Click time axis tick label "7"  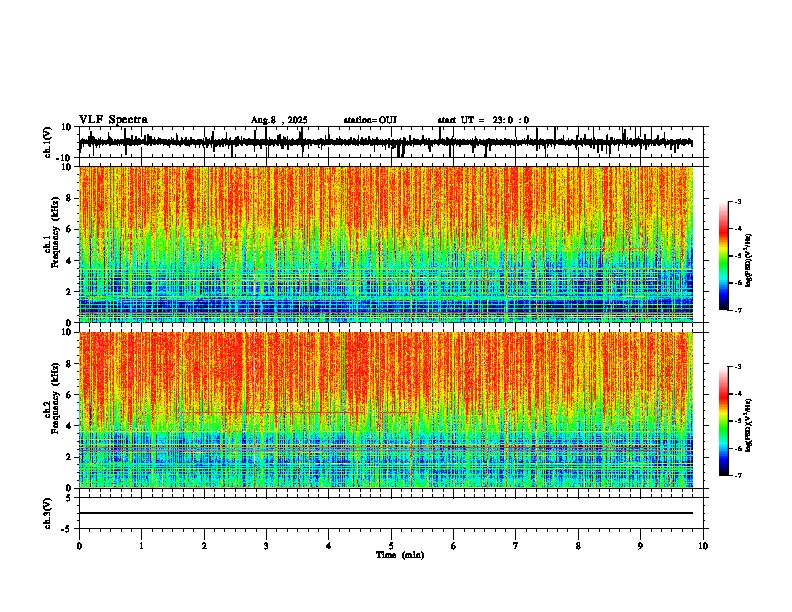[516, 546]
